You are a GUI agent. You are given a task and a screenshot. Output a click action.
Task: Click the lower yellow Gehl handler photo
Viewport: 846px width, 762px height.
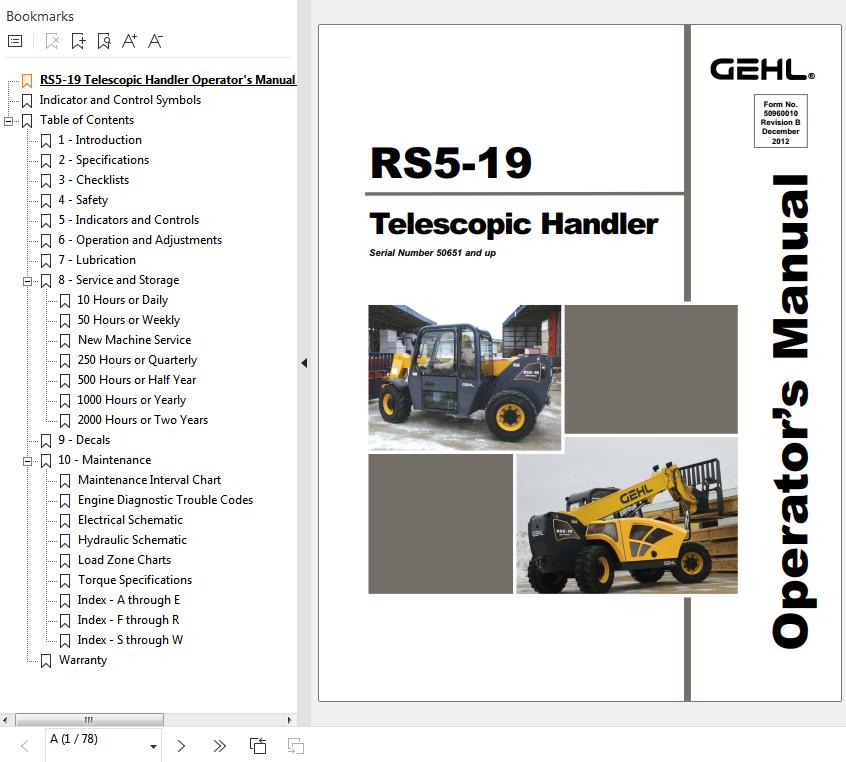(626, 516)
